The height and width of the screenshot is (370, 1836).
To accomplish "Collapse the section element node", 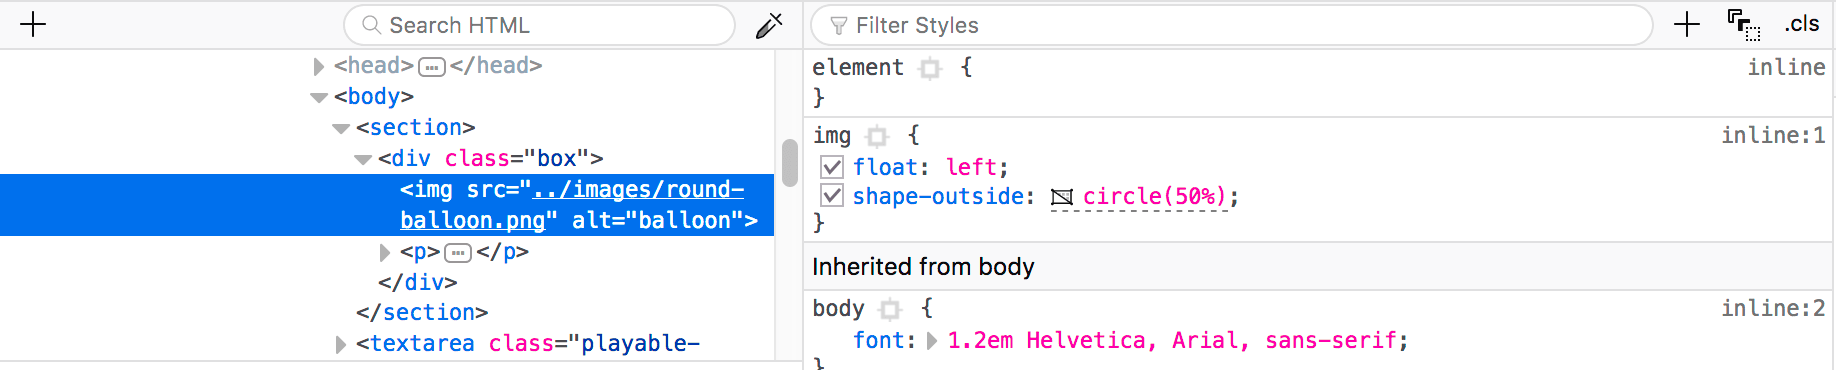I will point(341,128).
